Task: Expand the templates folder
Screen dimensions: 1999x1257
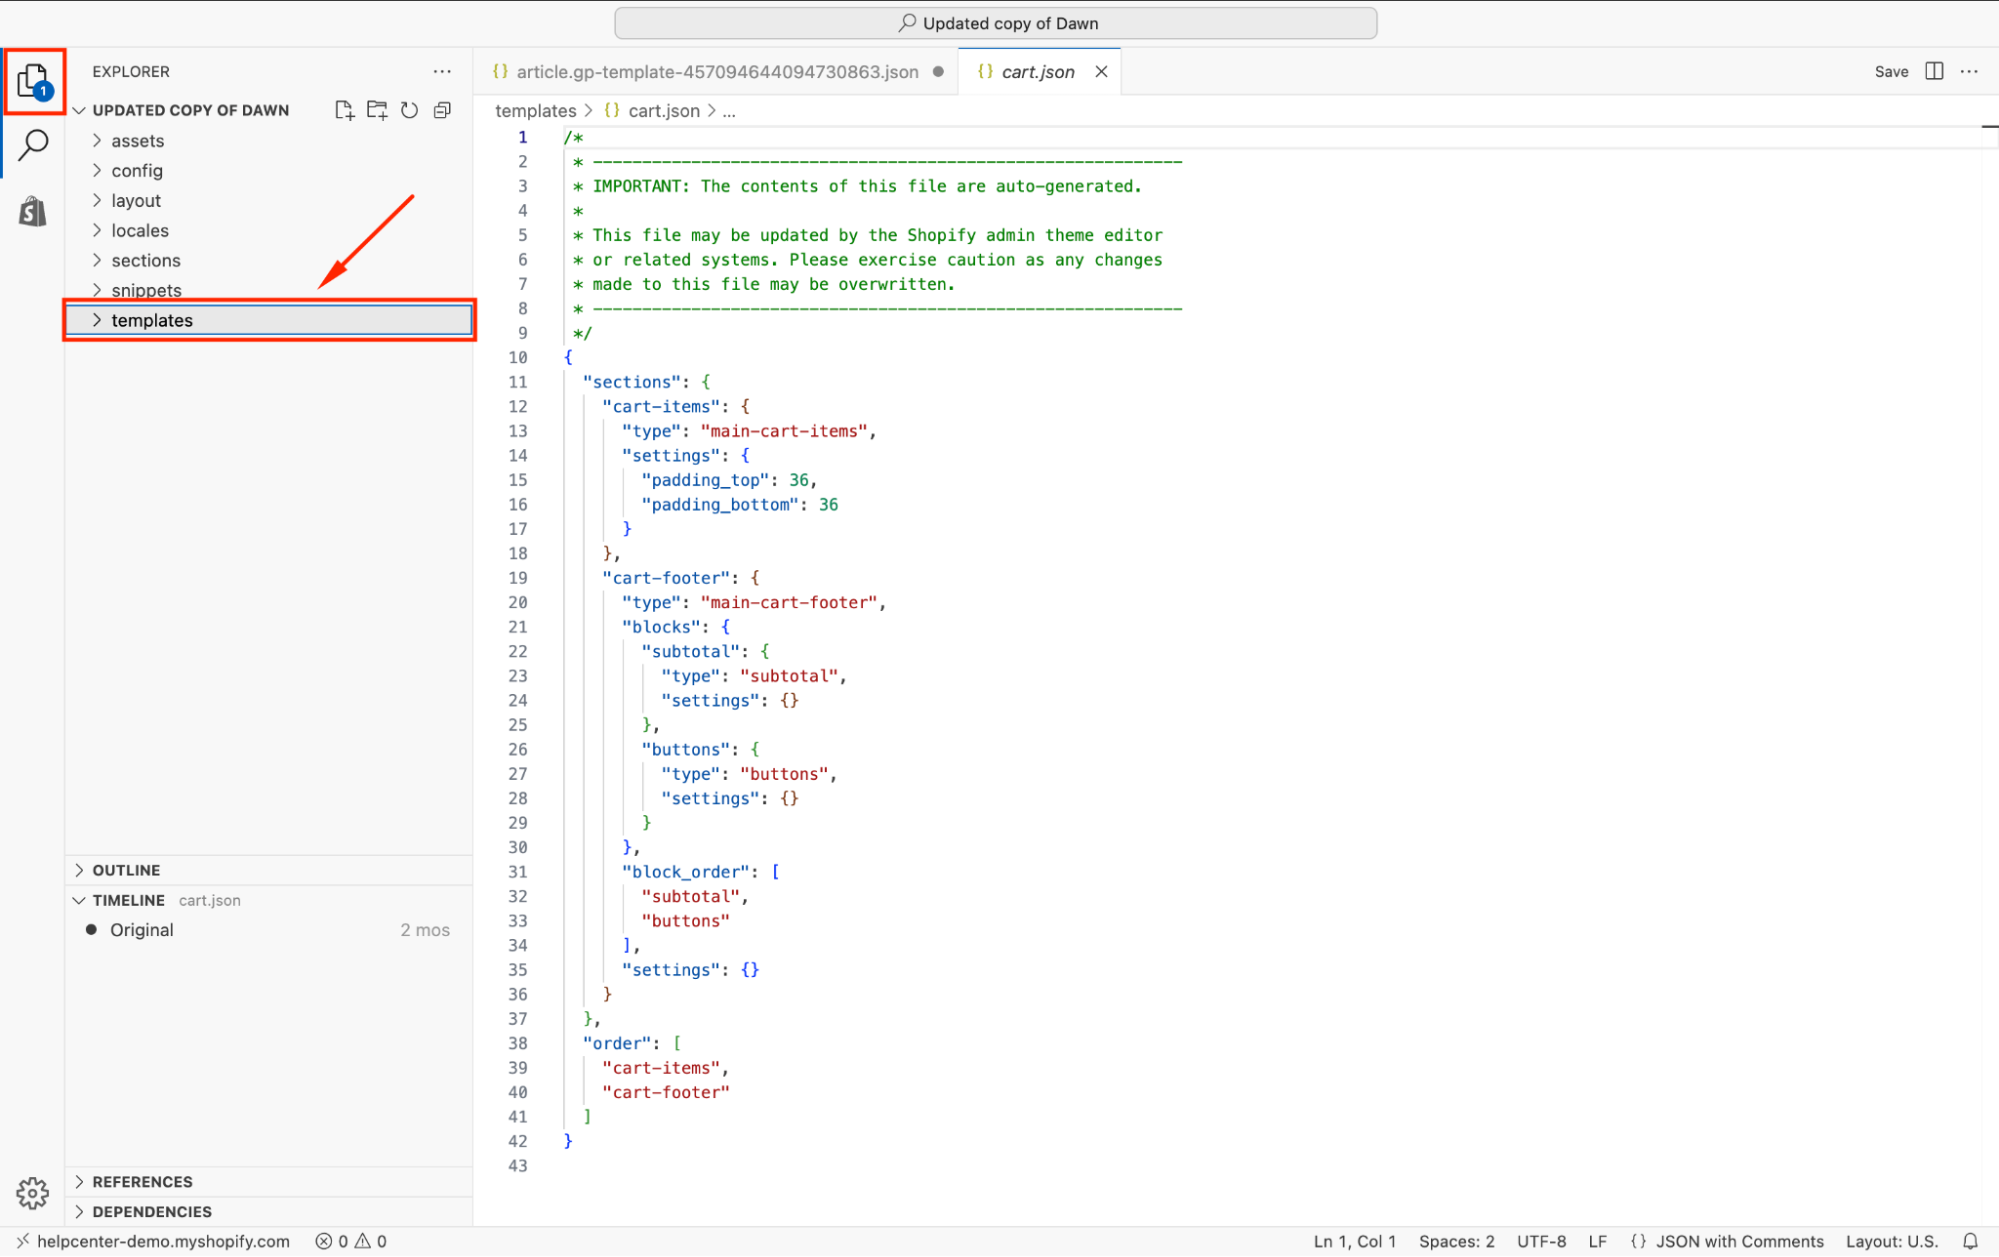Action: click(152, 320)
